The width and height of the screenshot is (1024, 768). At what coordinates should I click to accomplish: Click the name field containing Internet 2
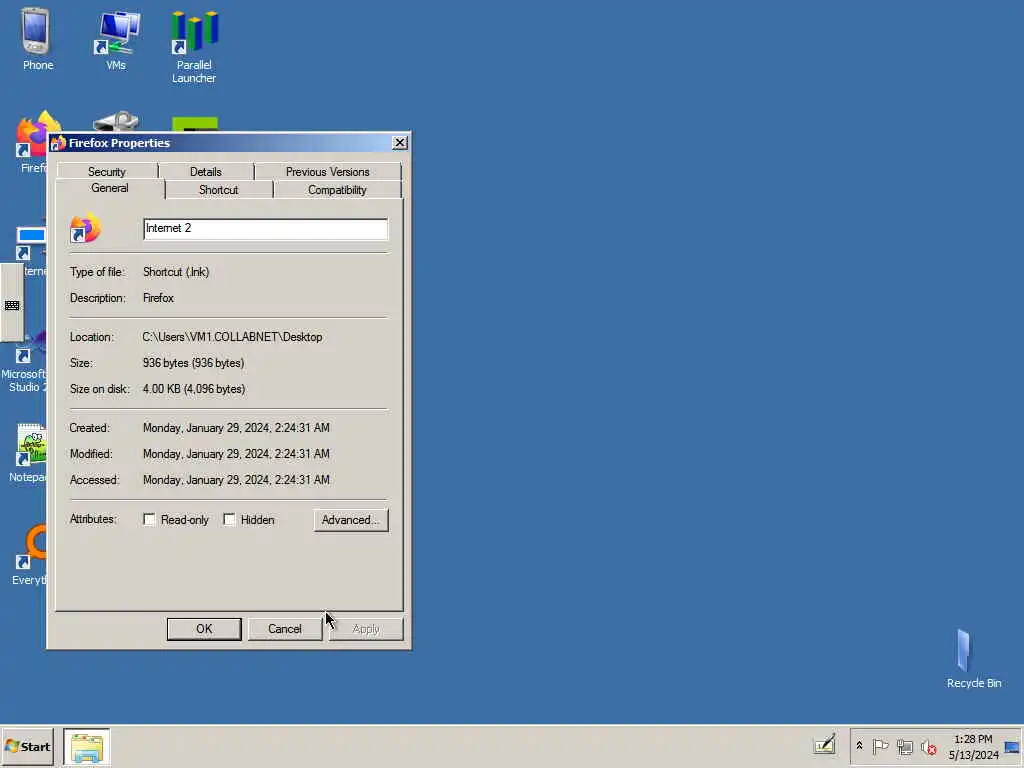point(265,229)
